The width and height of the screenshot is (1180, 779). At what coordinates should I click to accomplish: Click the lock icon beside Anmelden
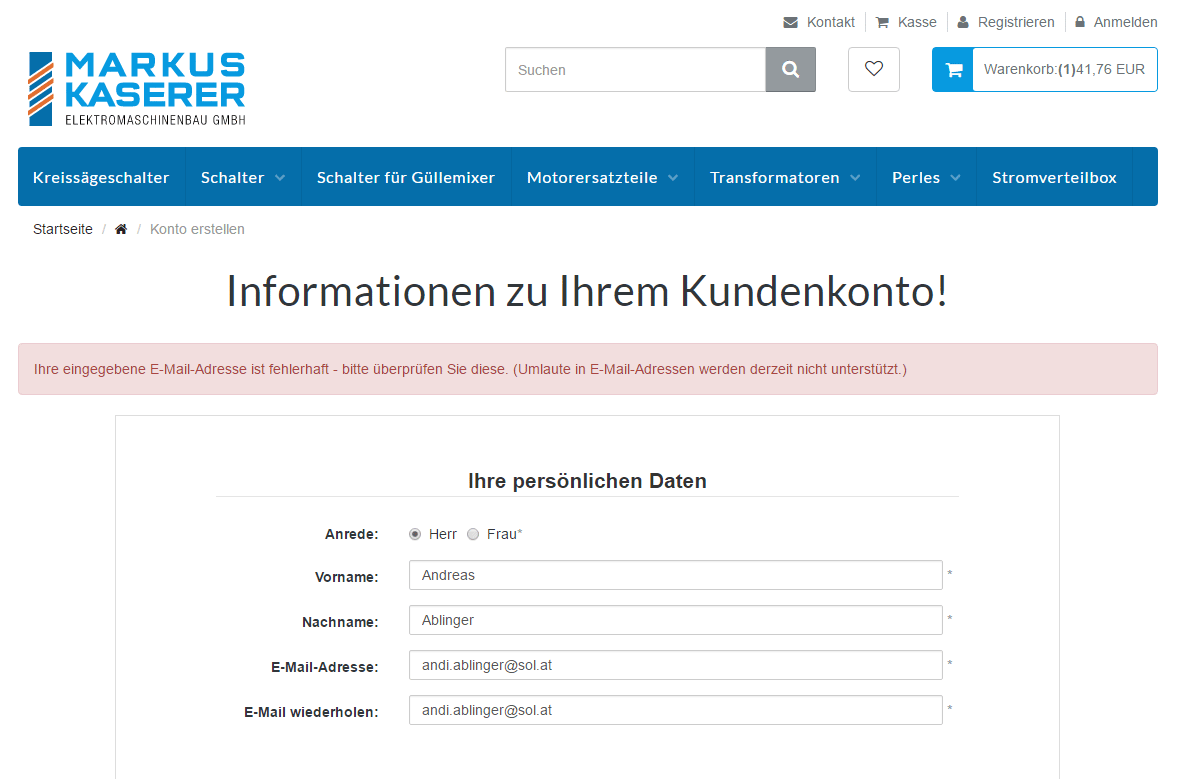pyautogui.click(x=1080, y=22)
